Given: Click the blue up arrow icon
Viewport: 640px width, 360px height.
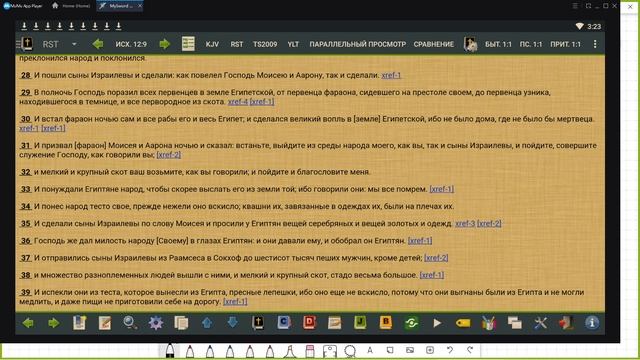Looking at the screenshot, I should (x=207, y=323).
